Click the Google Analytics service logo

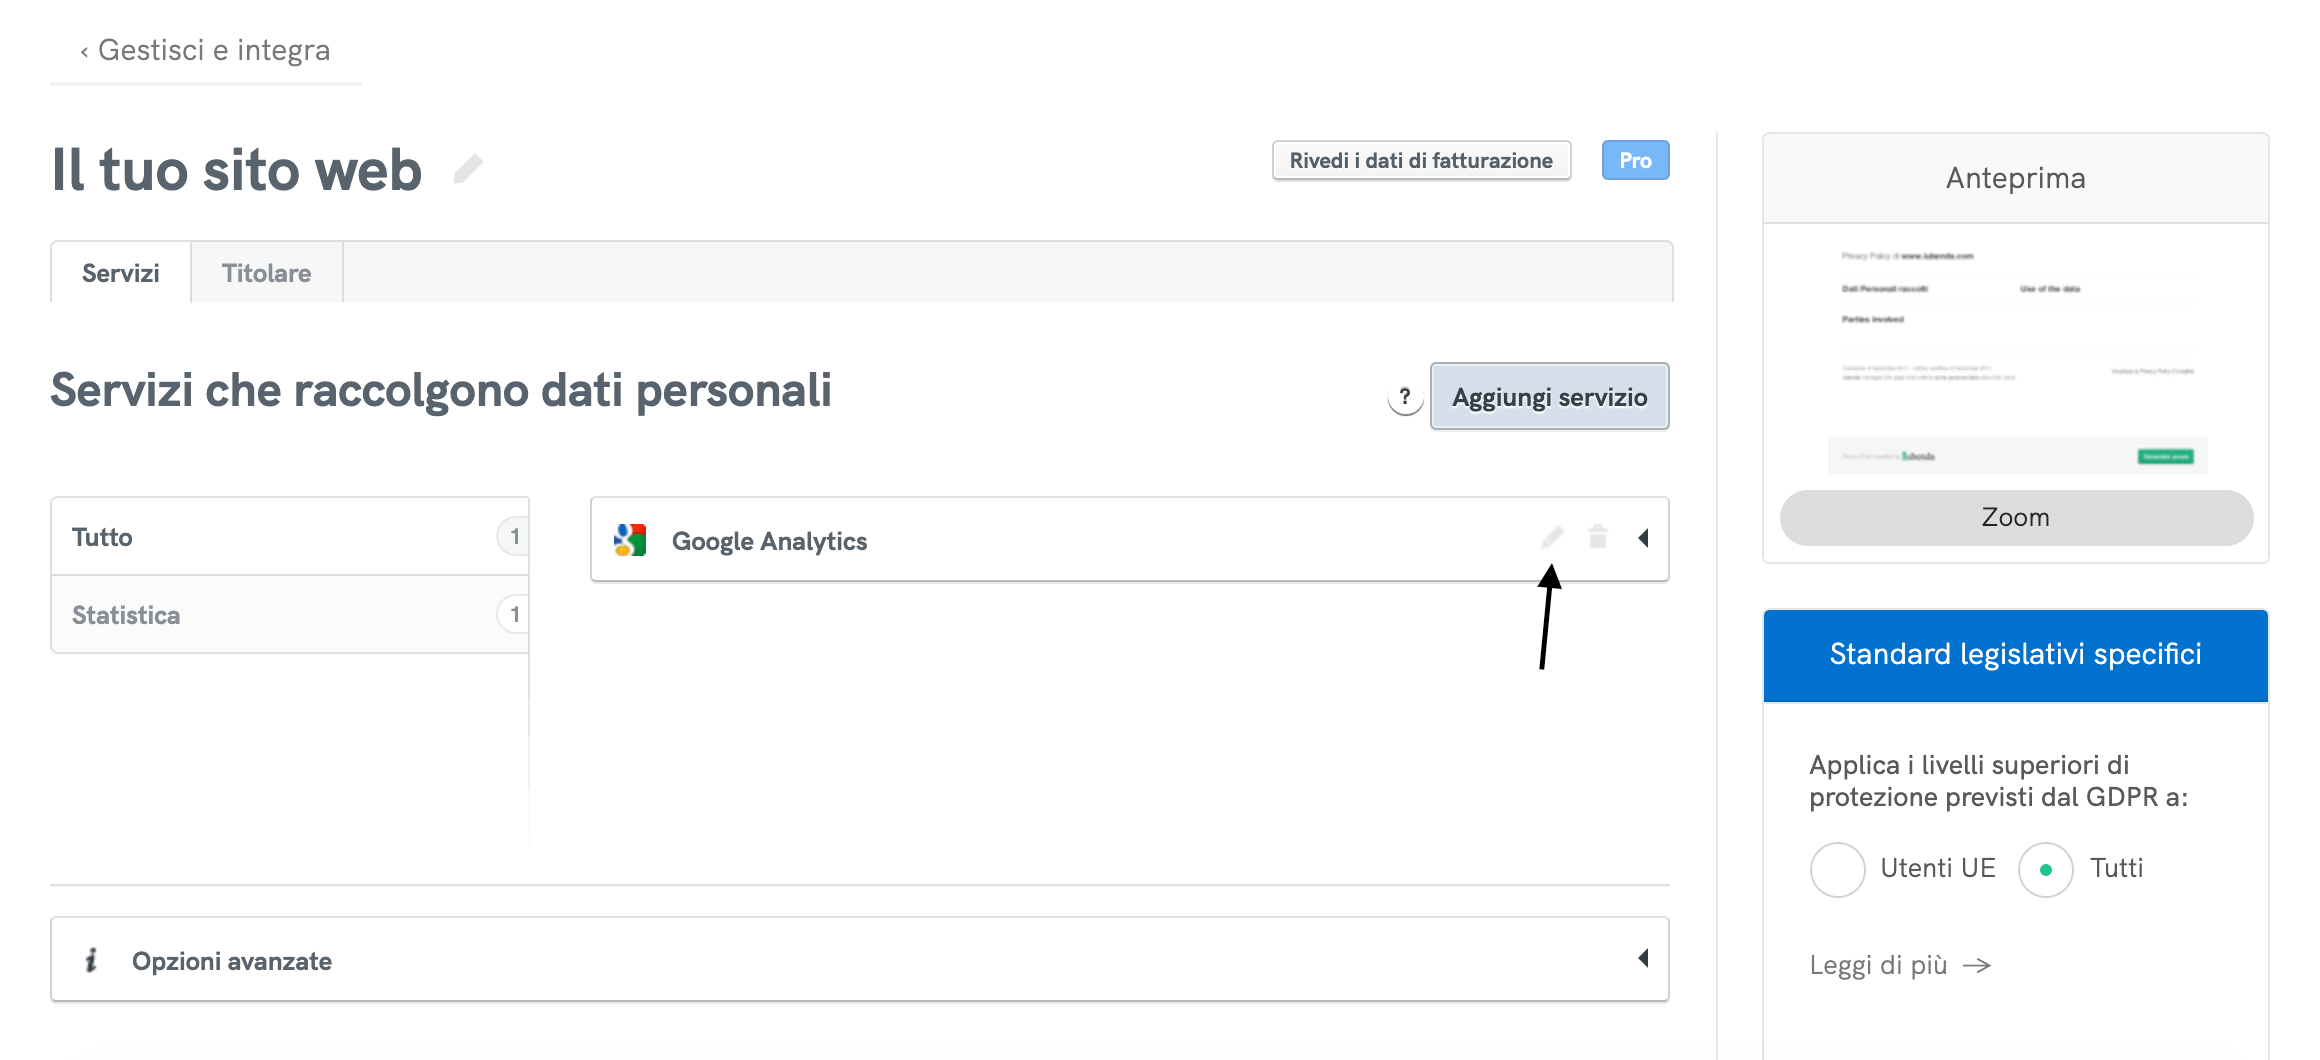pos(630,540)
